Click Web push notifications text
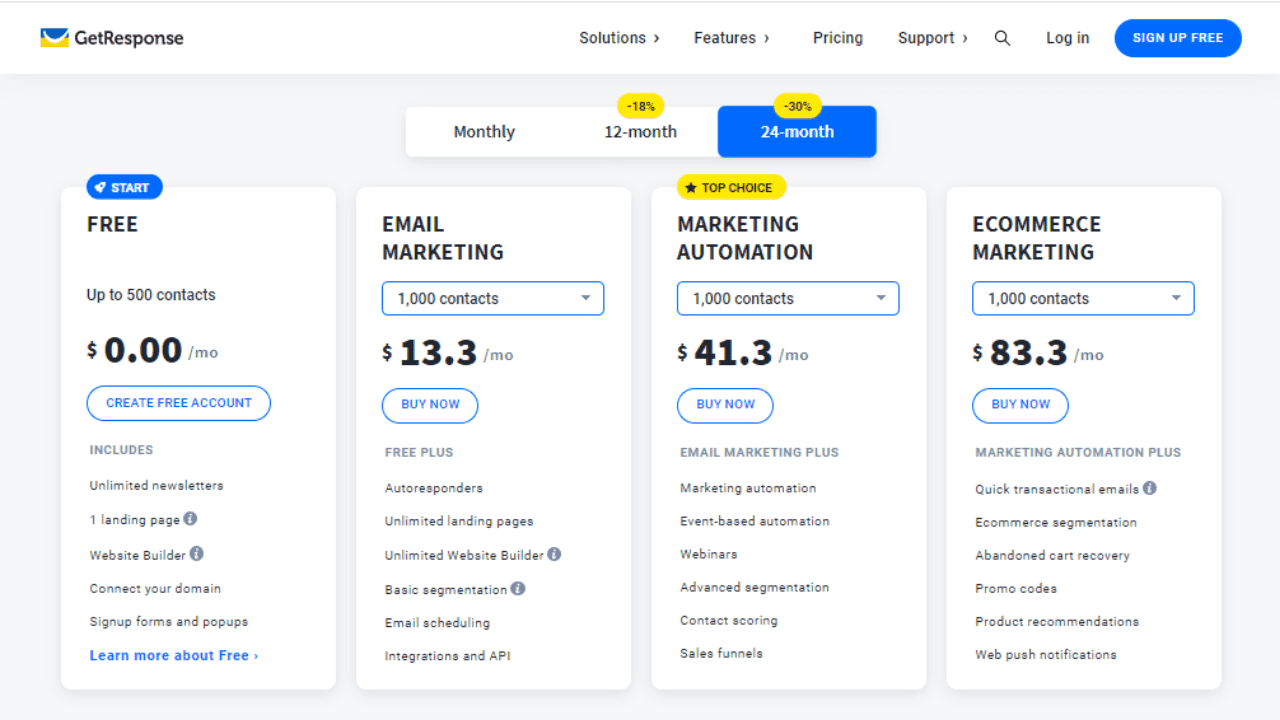 pos(1046,654)
